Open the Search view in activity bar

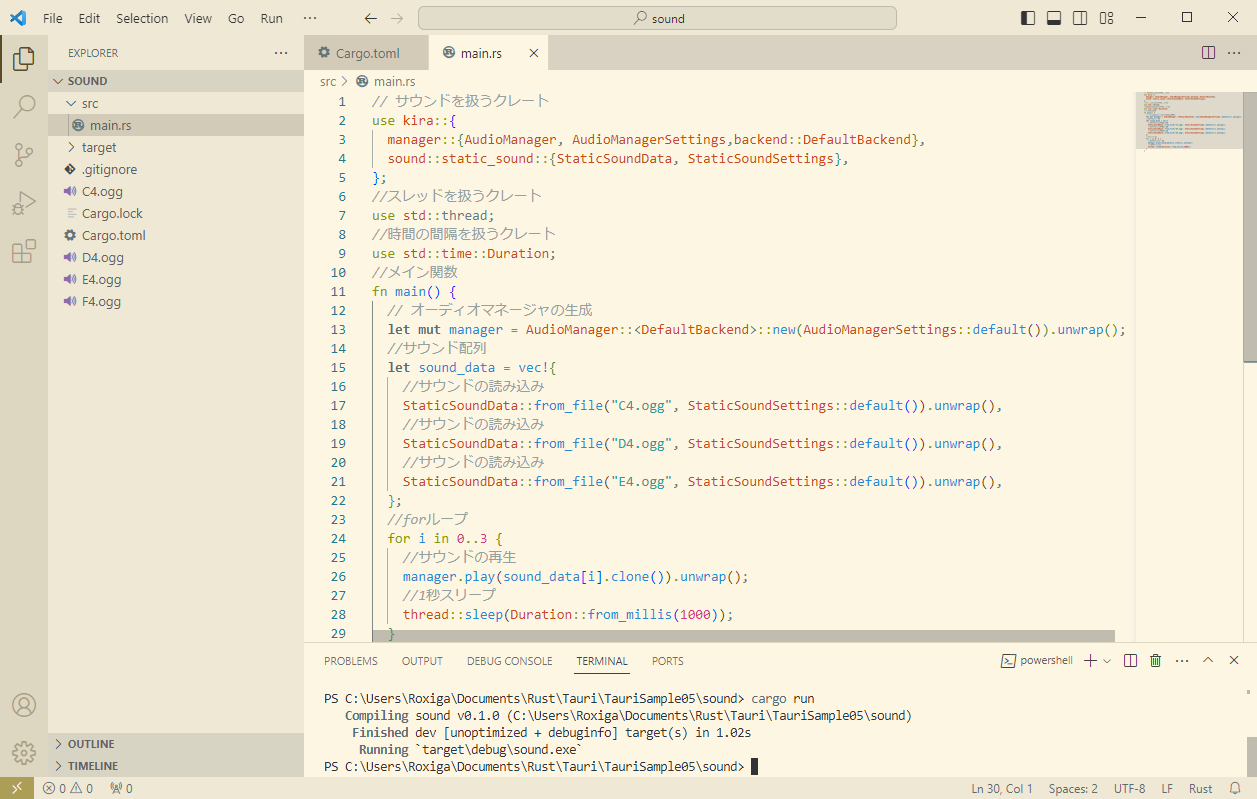24,106
